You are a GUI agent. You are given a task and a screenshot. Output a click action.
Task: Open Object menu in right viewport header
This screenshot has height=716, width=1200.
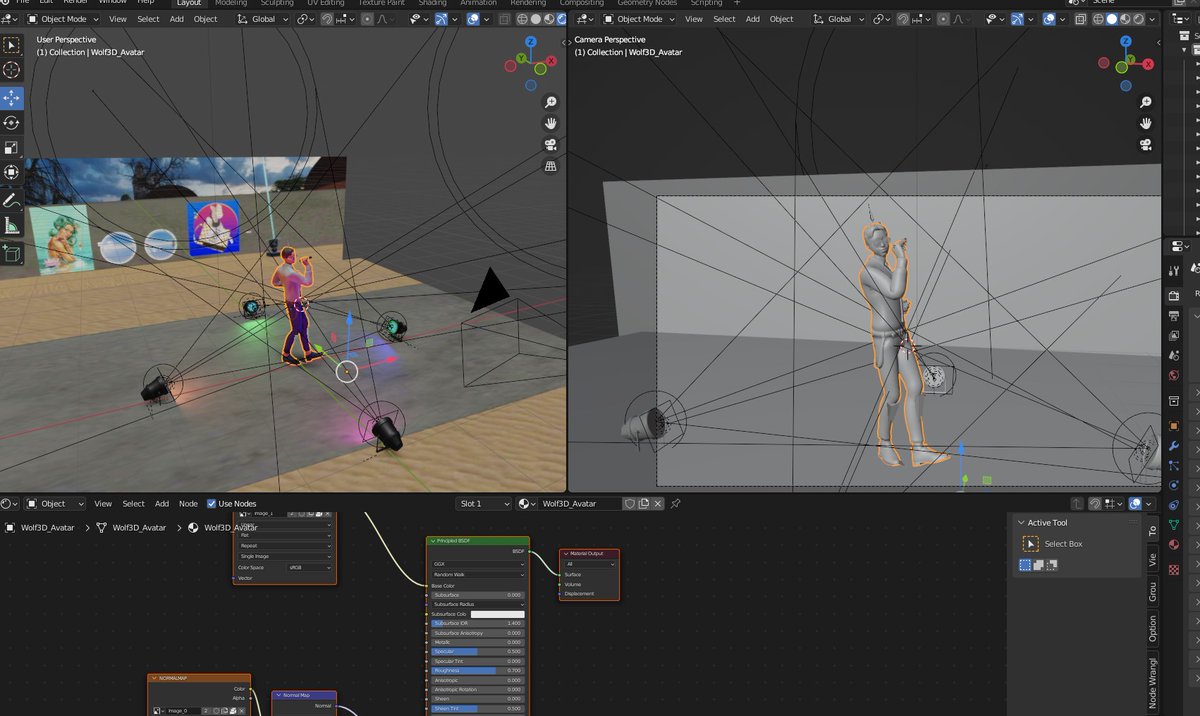tap(781, 19)
